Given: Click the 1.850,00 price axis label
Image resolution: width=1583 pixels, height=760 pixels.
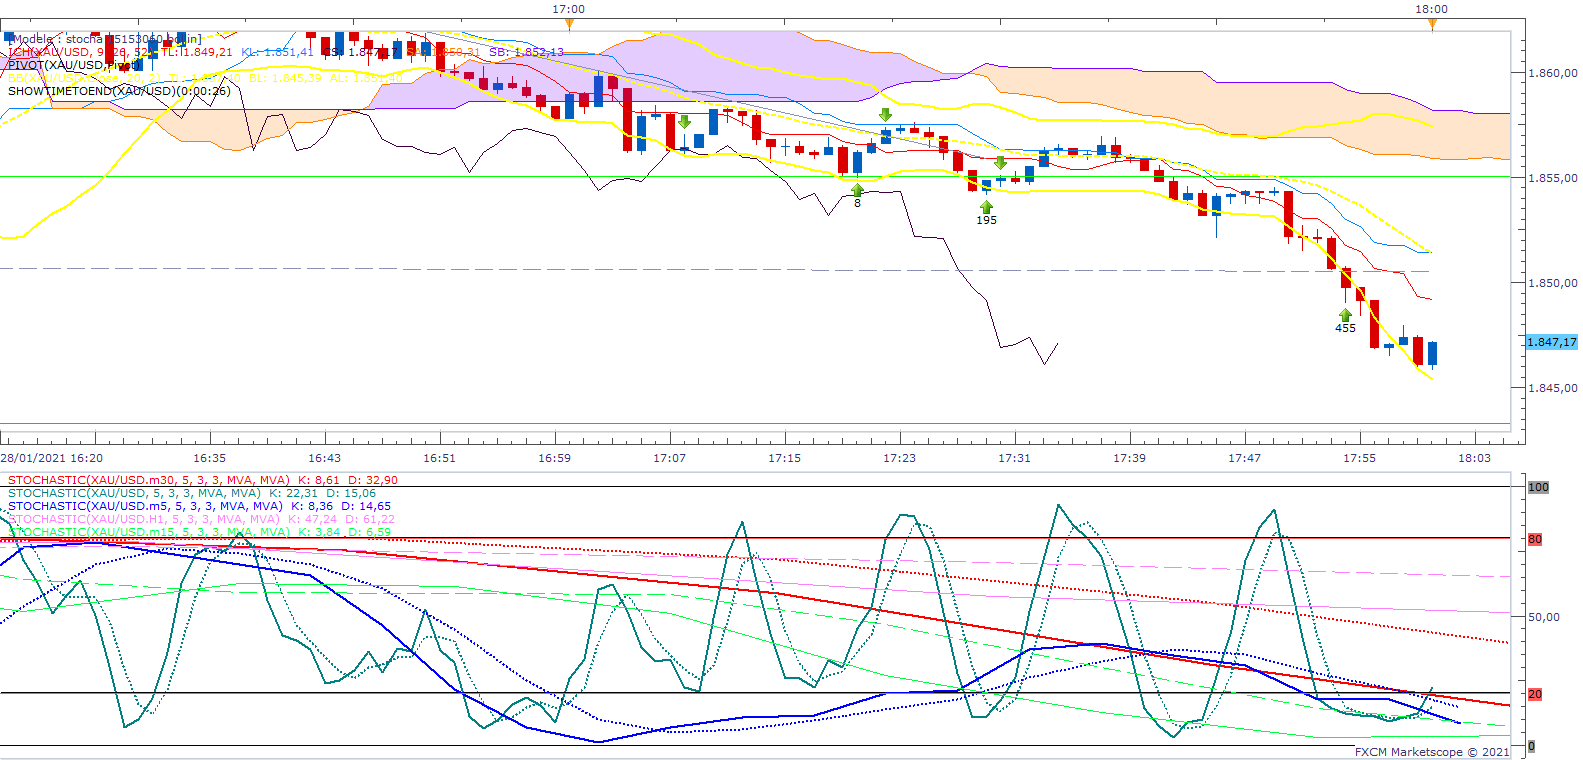Looking at the screenshot, I should tap(1553, 283).
